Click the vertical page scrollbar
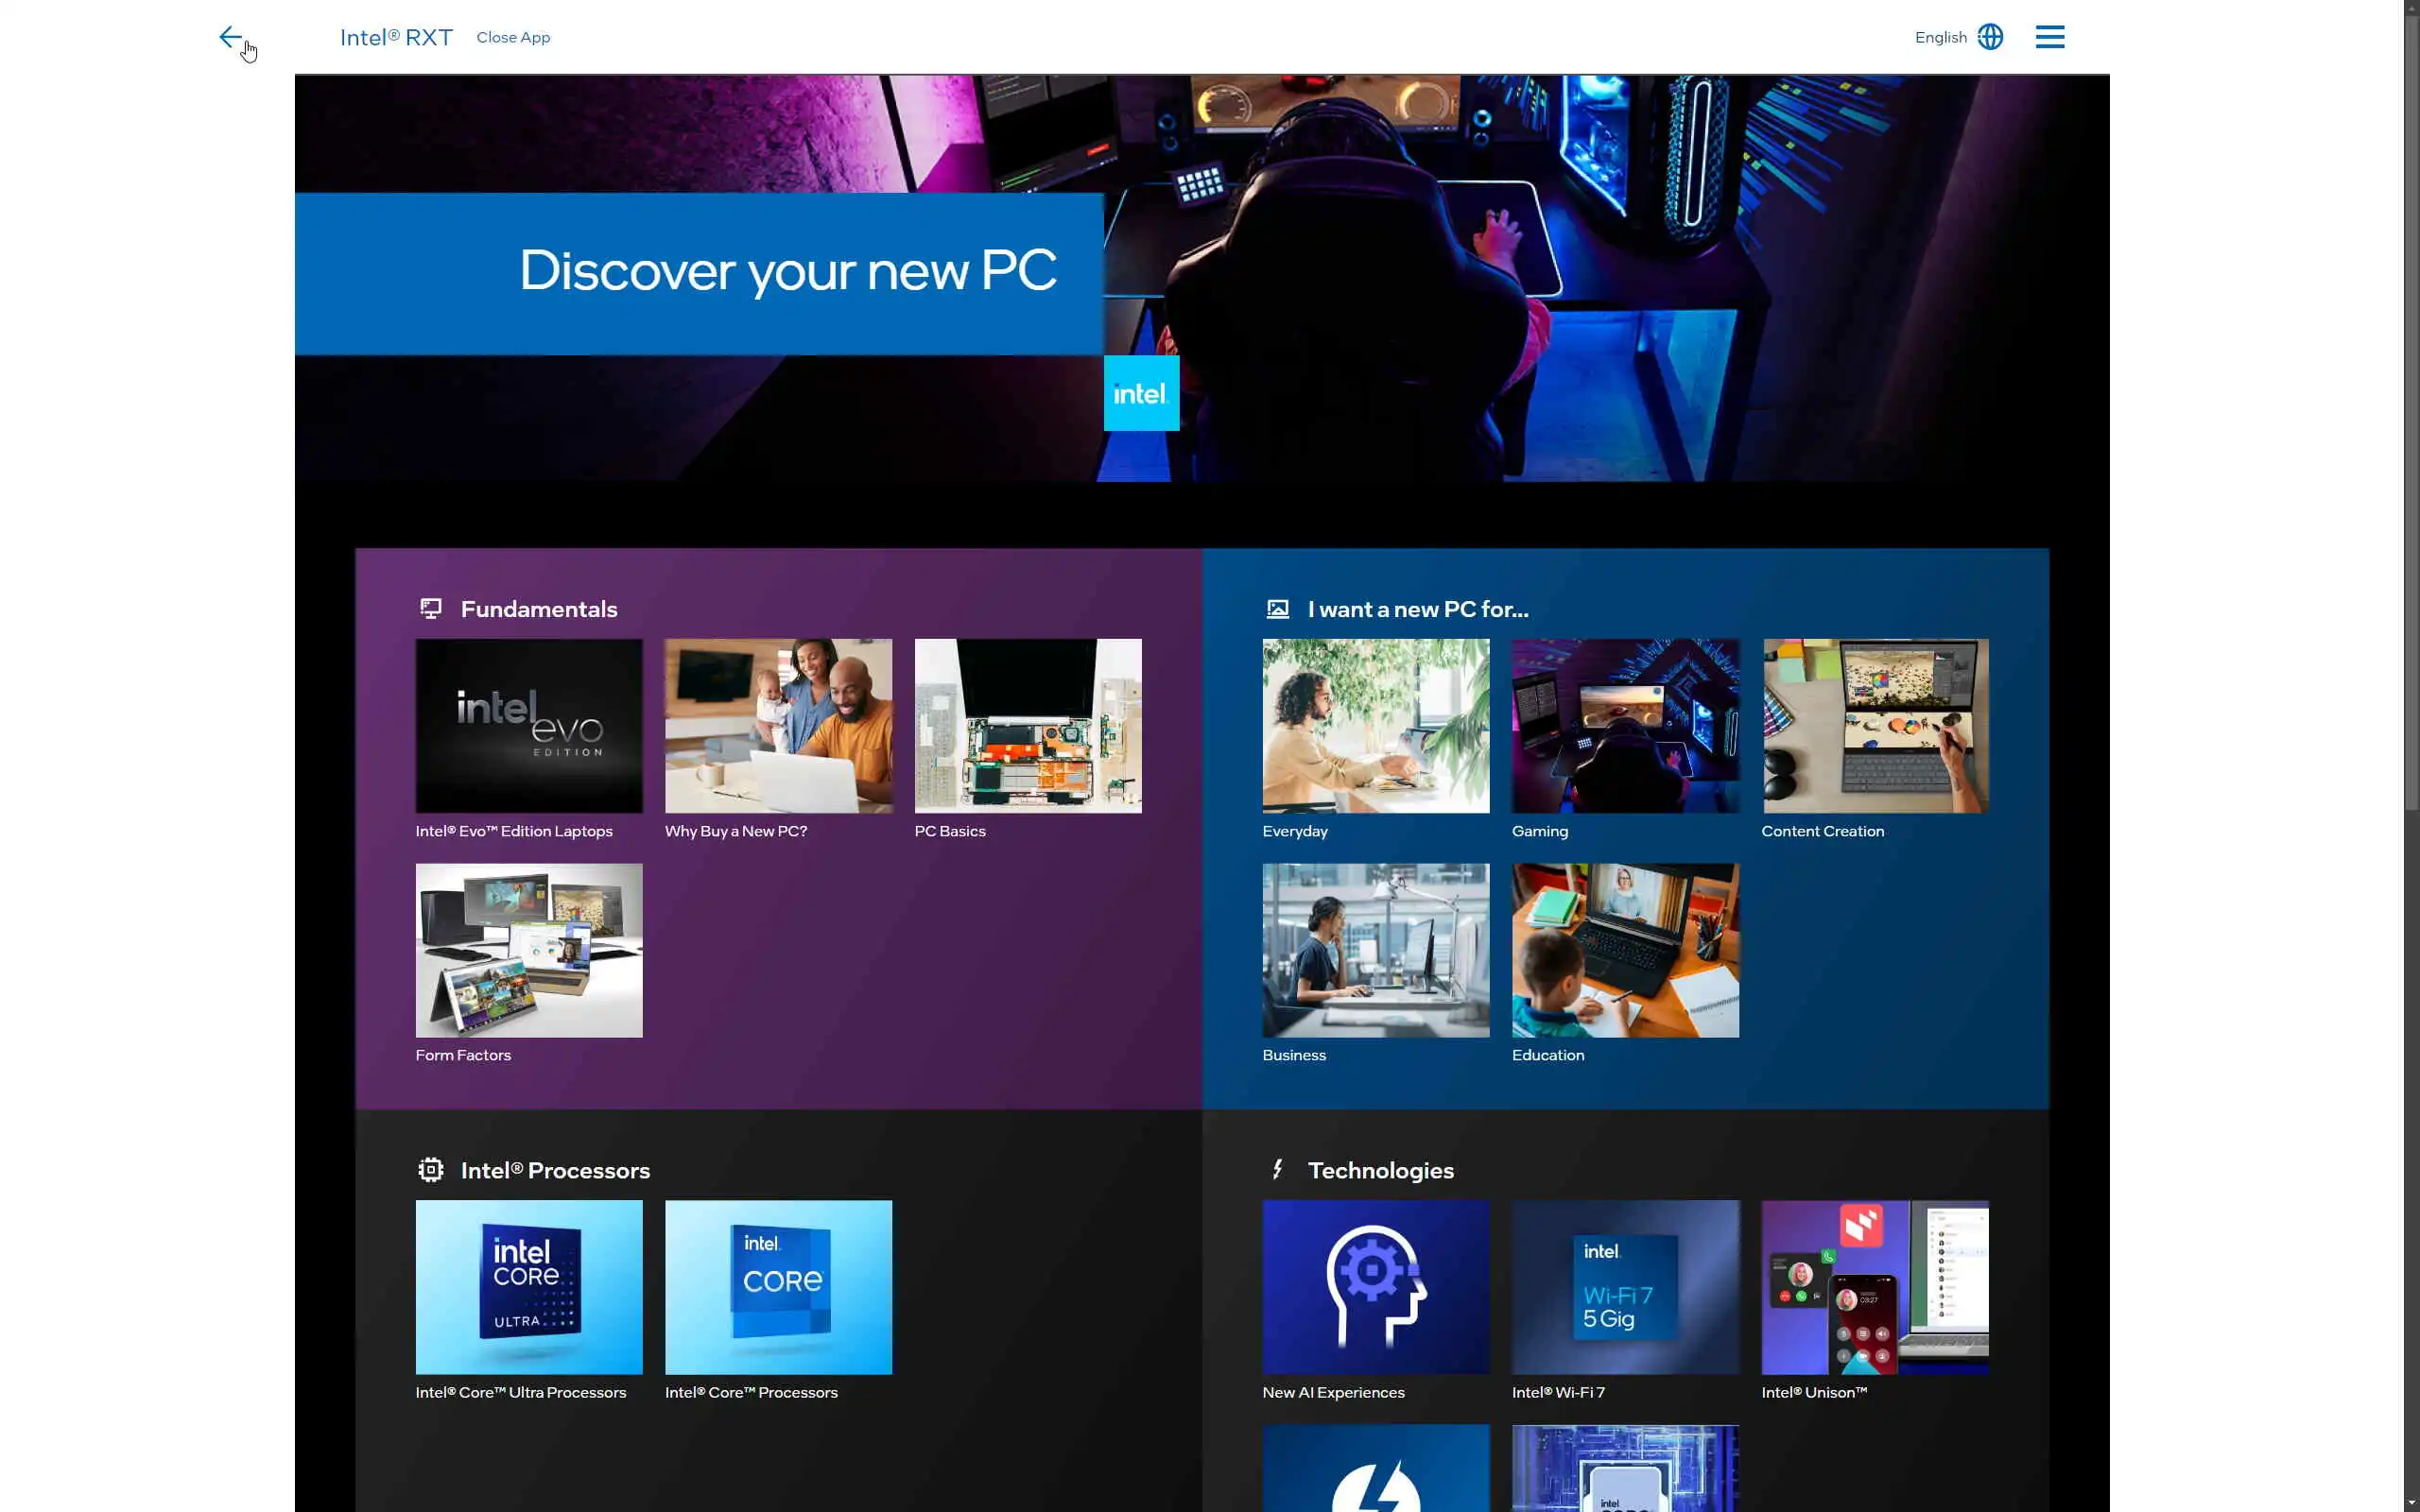The height and width of the screenshot is (1512, 2420). 2411,400
